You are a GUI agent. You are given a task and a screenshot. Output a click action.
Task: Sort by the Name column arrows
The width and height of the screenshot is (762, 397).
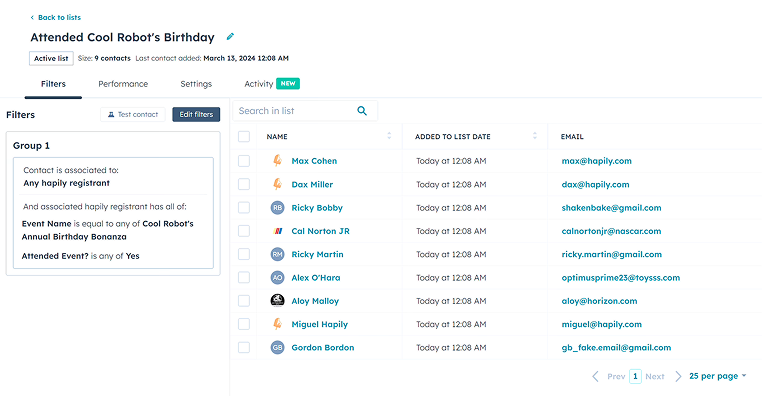click(389, 136)
